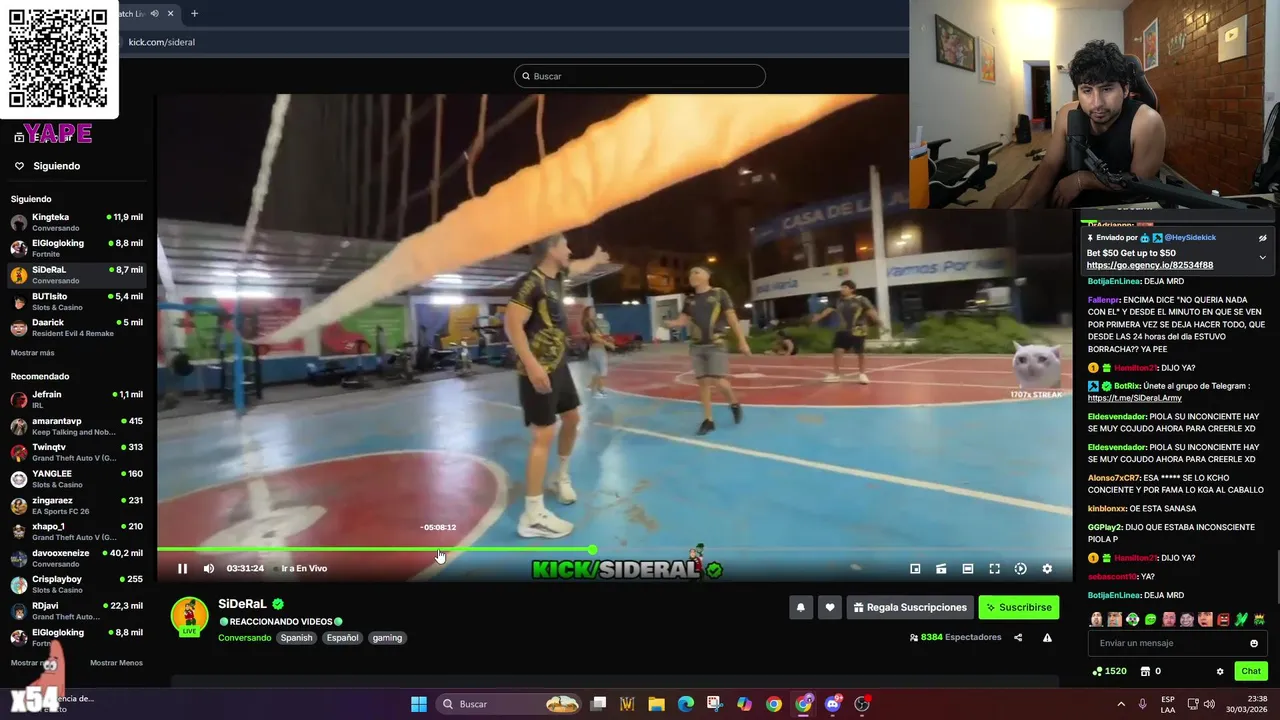
Task: Close the current browser tab
Action: pos(171,14)
